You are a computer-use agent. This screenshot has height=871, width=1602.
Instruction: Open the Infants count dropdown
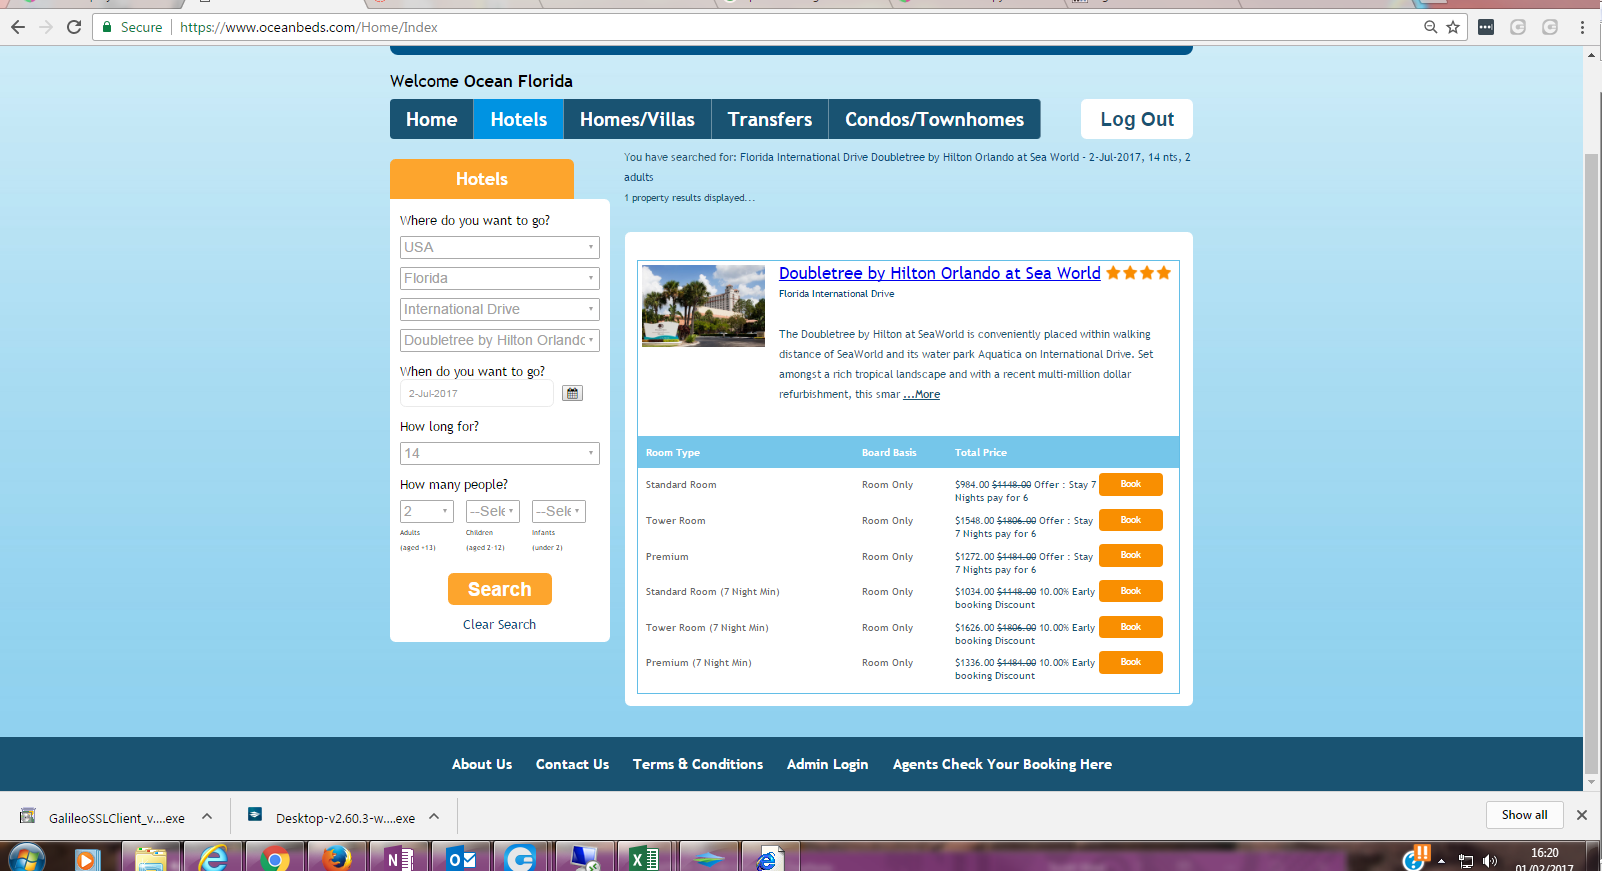[x=559, y=511]
